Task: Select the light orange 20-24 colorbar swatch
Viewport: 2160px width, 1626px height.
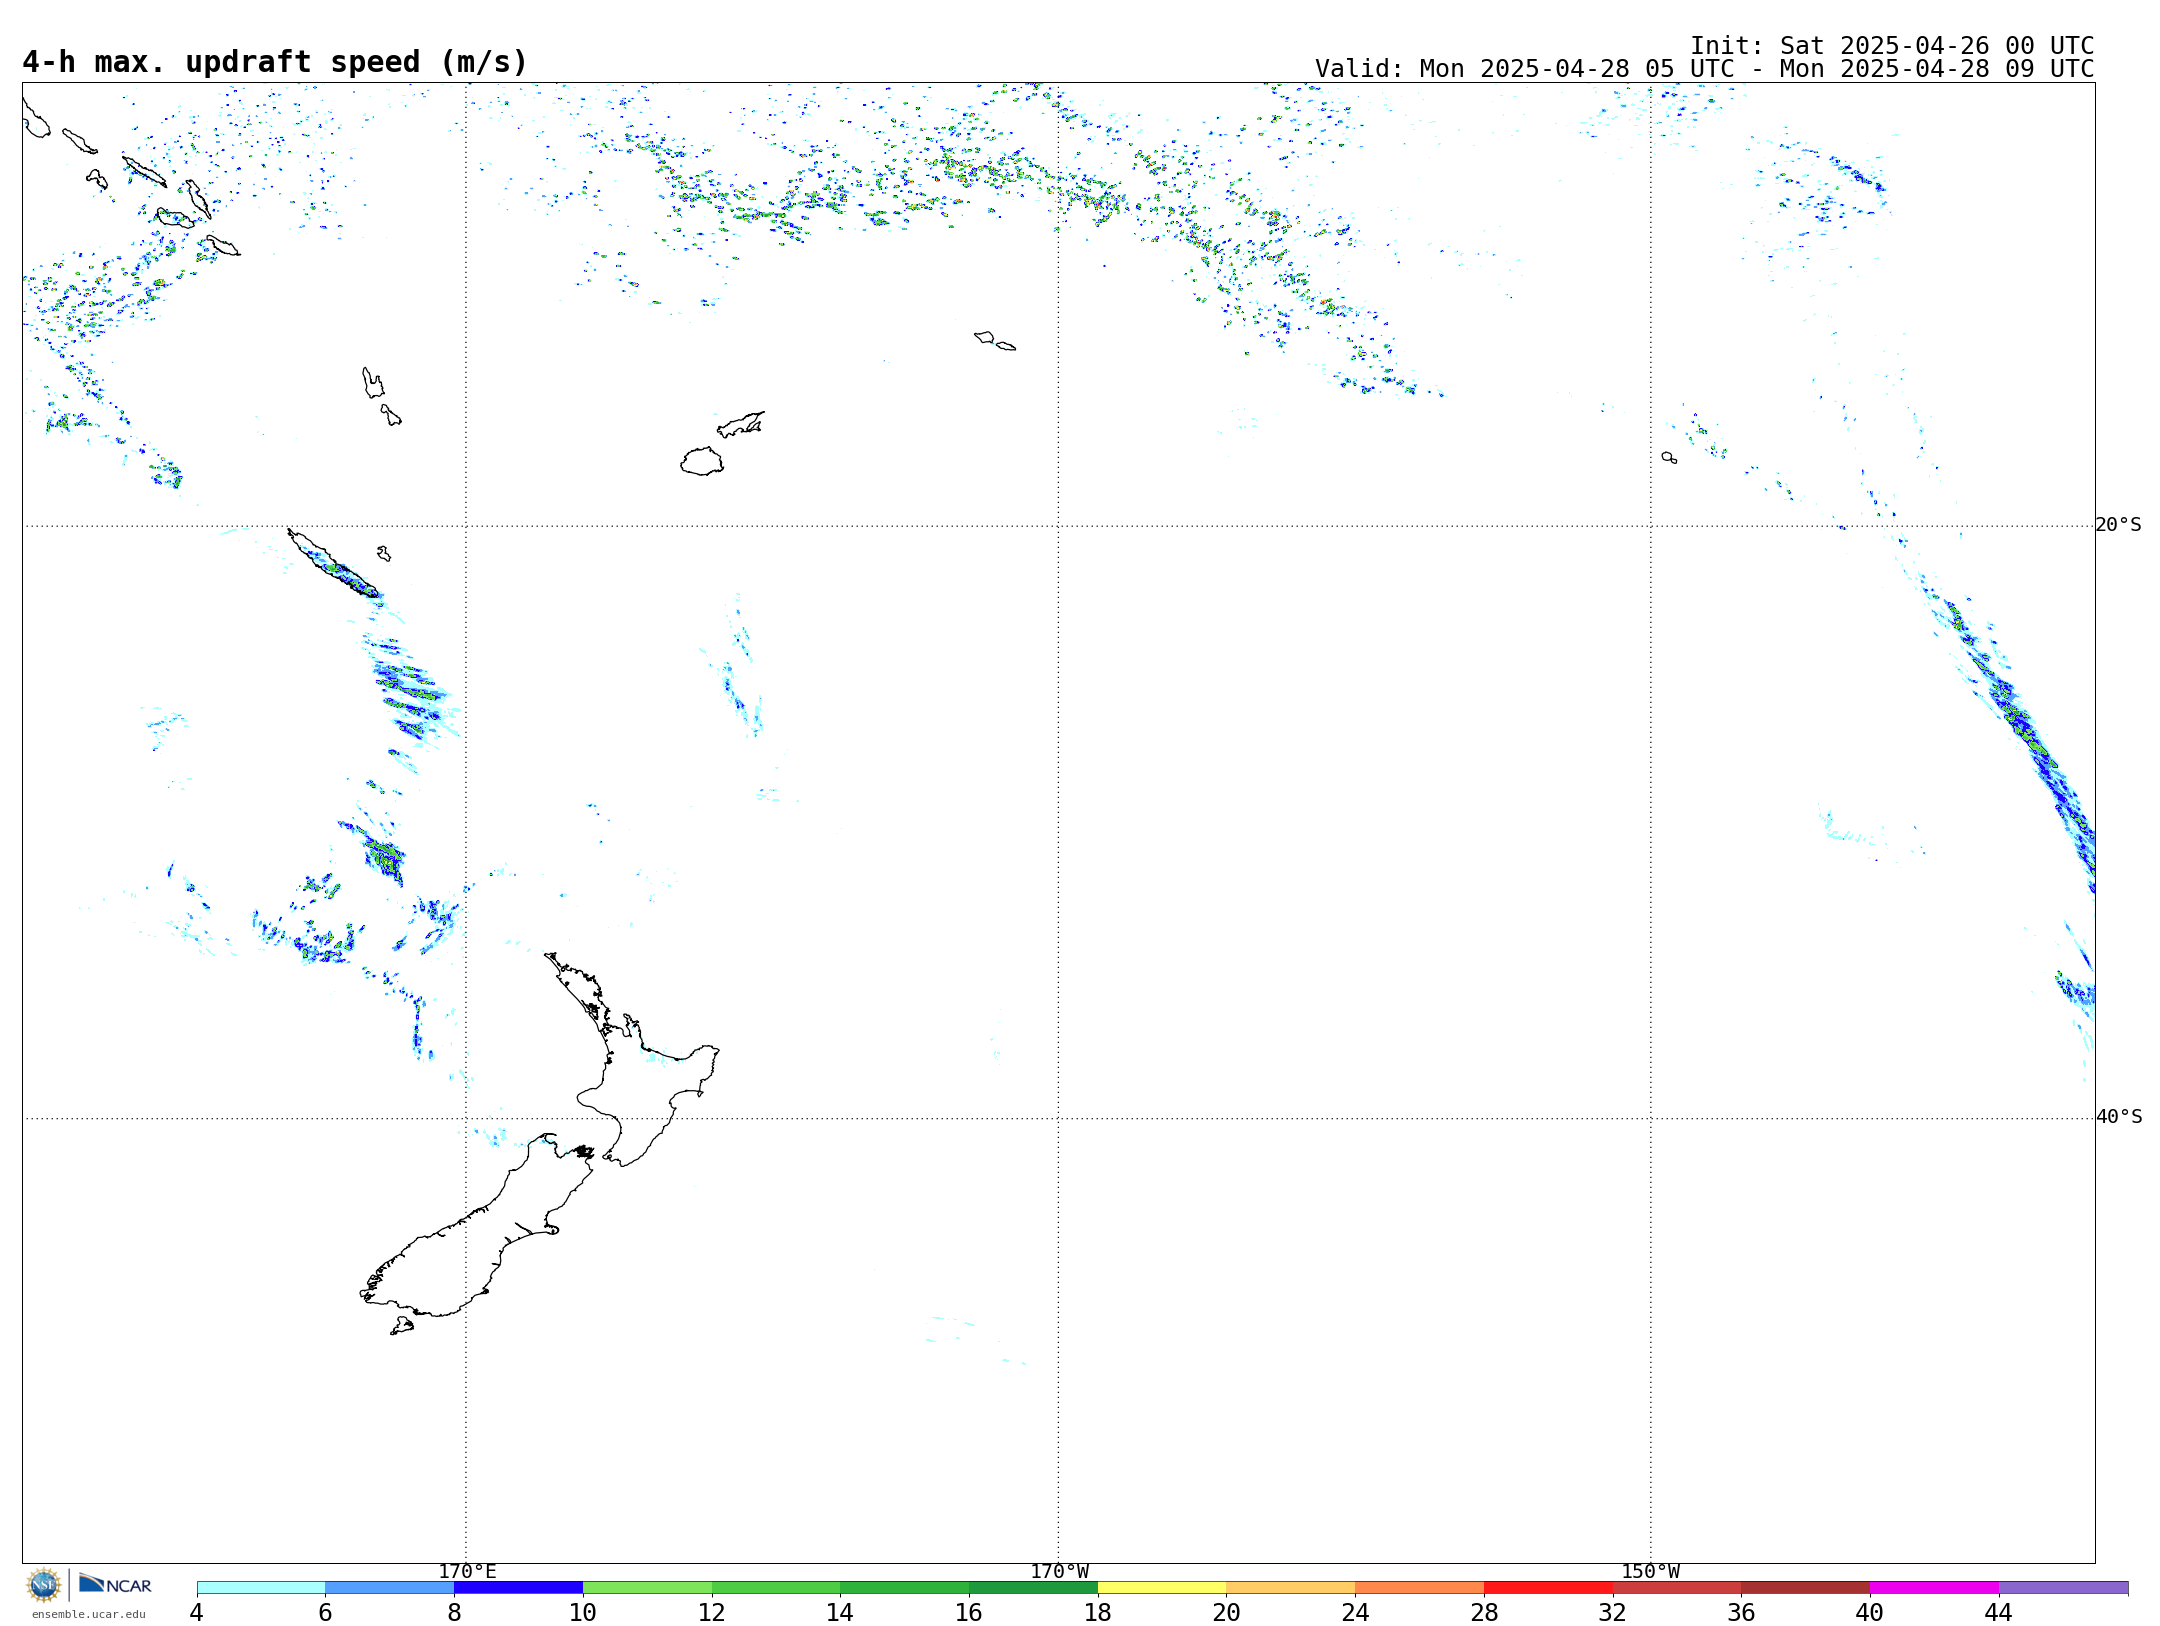Action: tap(1291, 1587)
